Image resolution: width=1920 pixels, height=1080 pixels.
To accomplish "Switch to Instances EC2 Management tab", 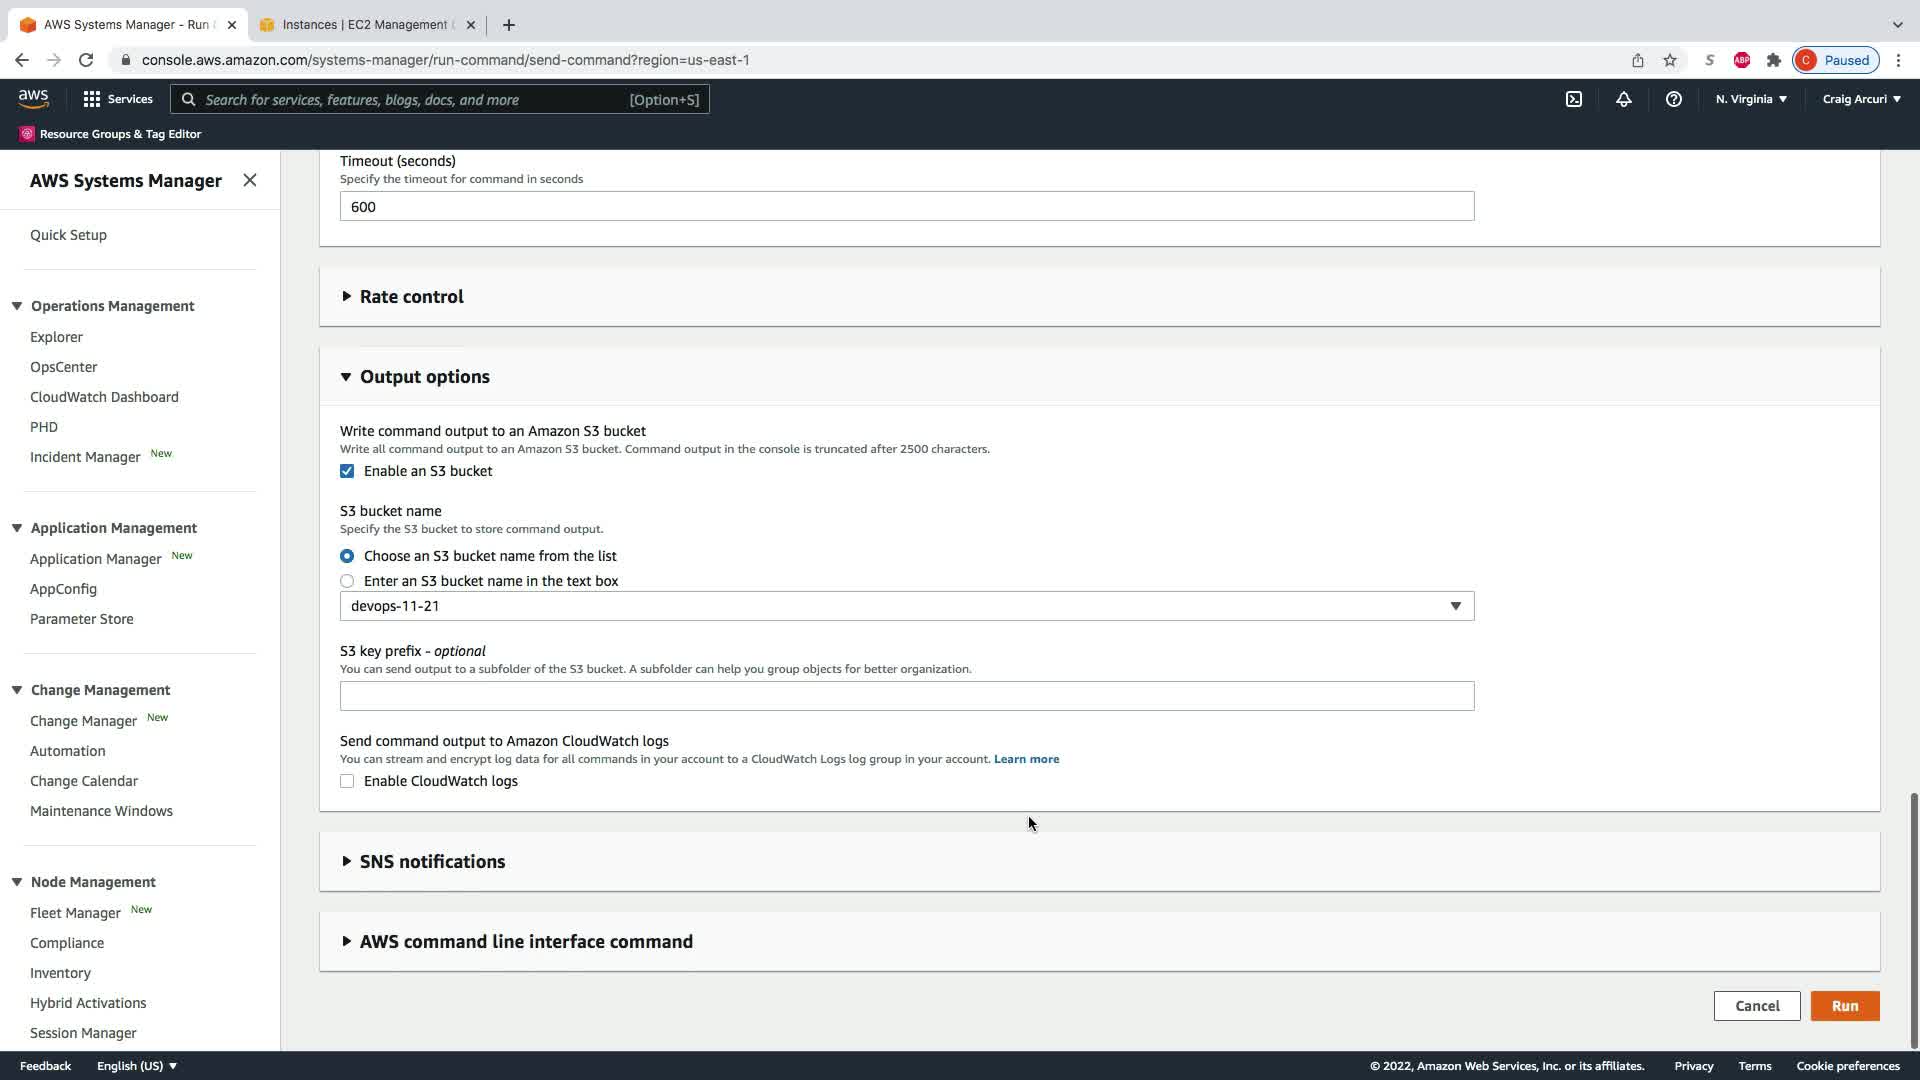I will pos(365,25).
